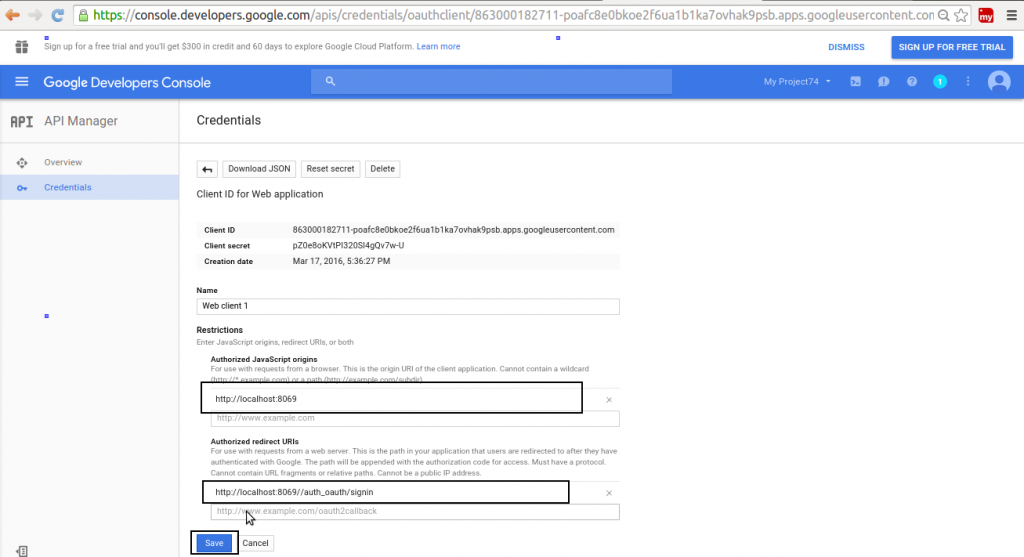Expand the My Project74 project dropdown
Viewport: 1024px width, 557px height.
pyautogui.click(x=797, y=82)
